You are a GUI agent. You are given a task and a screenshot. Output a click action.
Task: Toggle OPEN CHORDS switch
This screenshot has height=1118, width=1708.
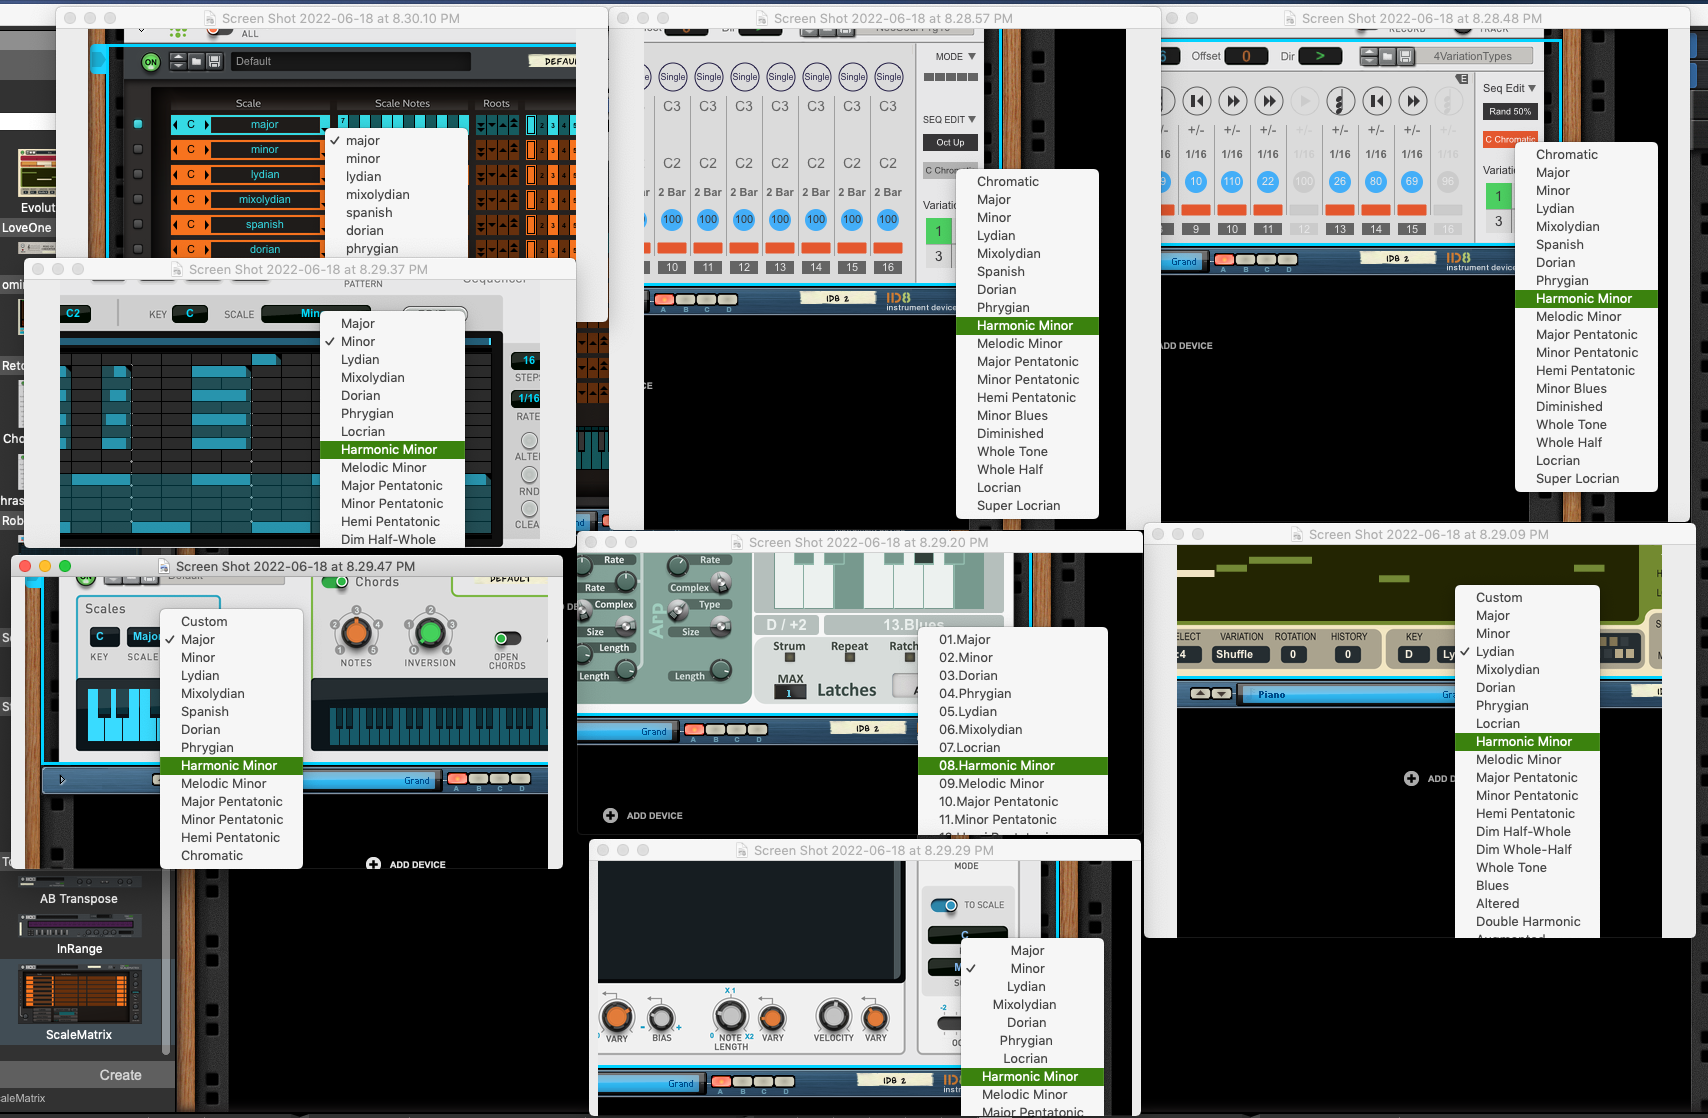[x=507, y=639]
